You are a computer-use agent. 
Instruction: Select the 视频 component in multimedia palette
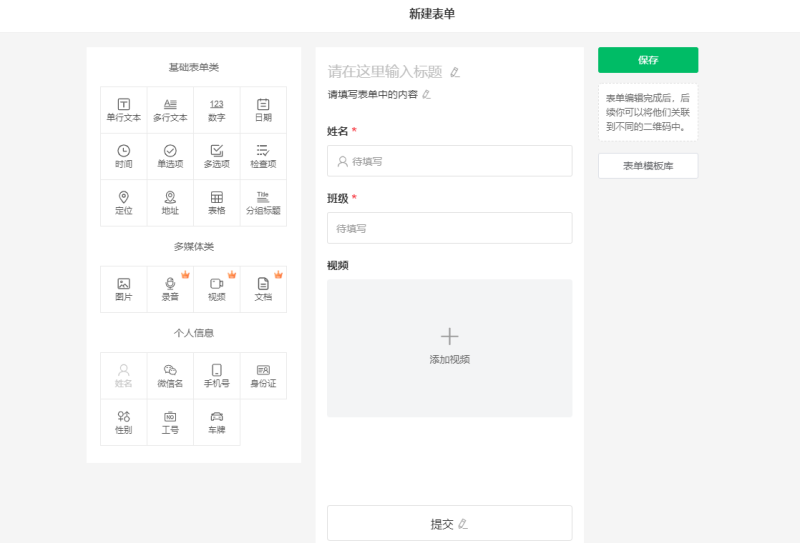point(216,289)
